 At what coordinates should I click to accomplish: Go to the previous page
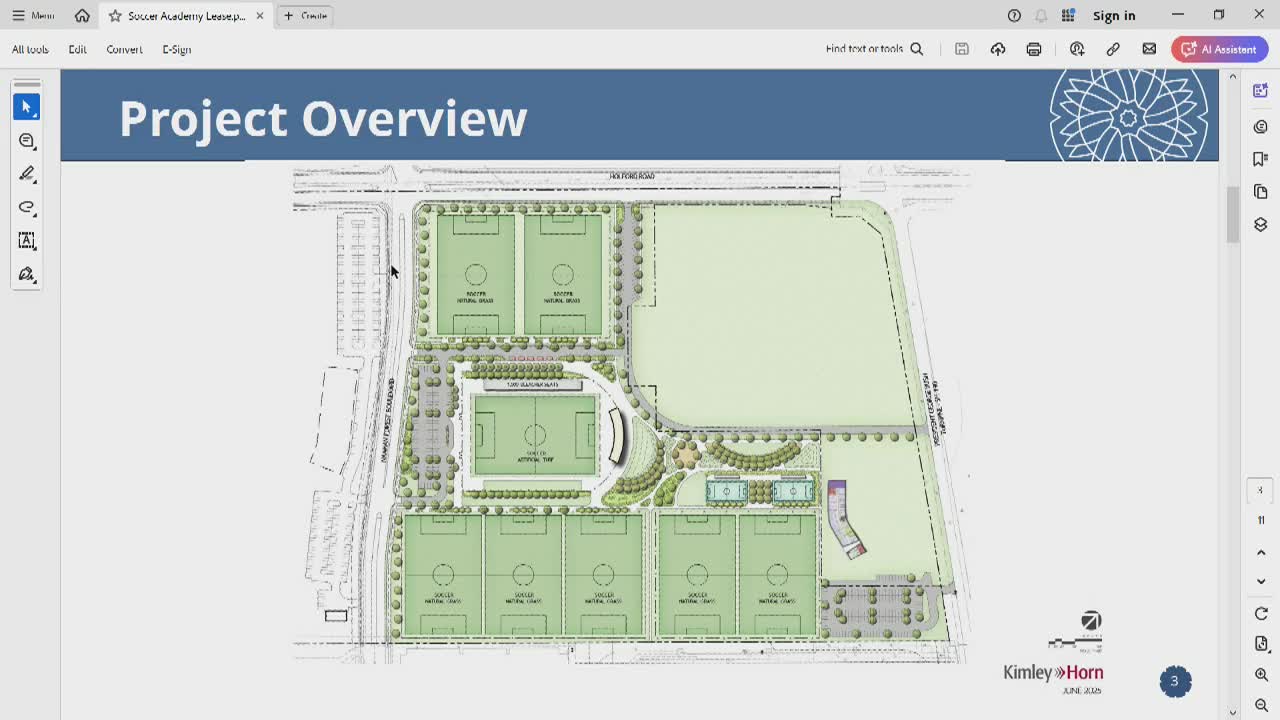pyautogui.click(x=1261, y=553)
